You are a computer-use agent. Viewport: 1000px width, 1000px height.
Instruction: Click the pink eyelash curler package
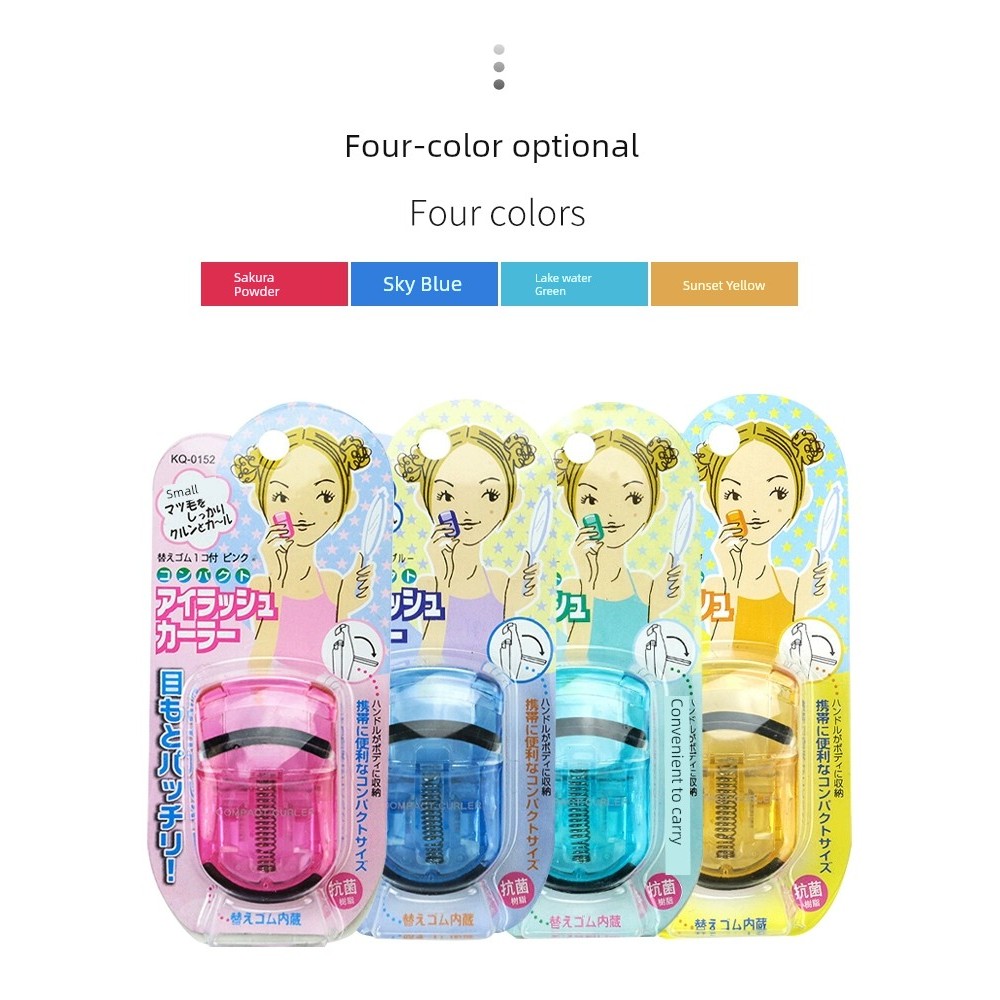pos(268,676)
